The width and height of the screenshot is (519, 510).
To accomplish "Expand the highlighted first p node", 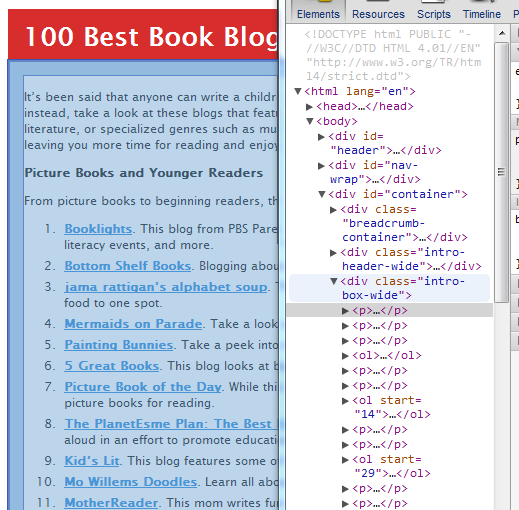I will point(345,311).
